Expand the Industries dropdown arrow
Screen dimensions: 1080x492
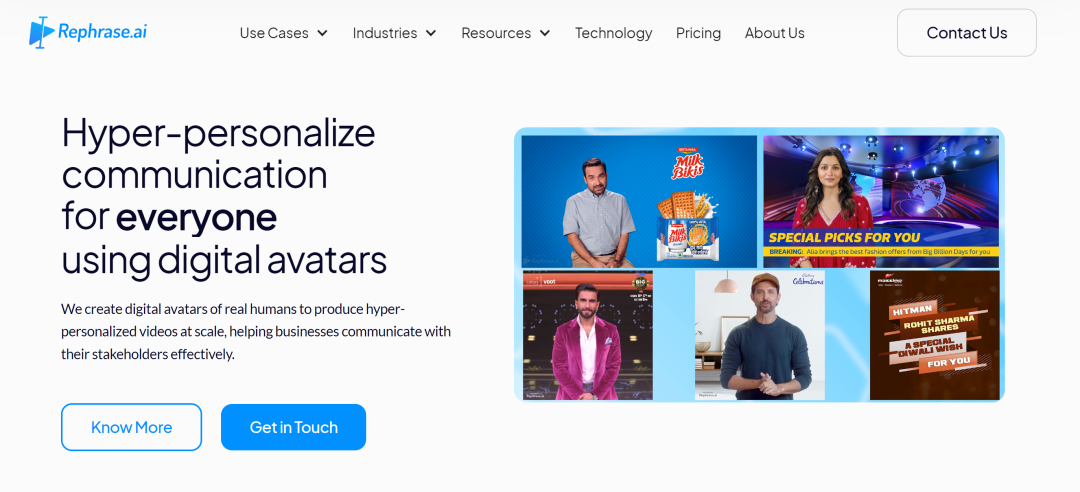(x=431, y=33)
